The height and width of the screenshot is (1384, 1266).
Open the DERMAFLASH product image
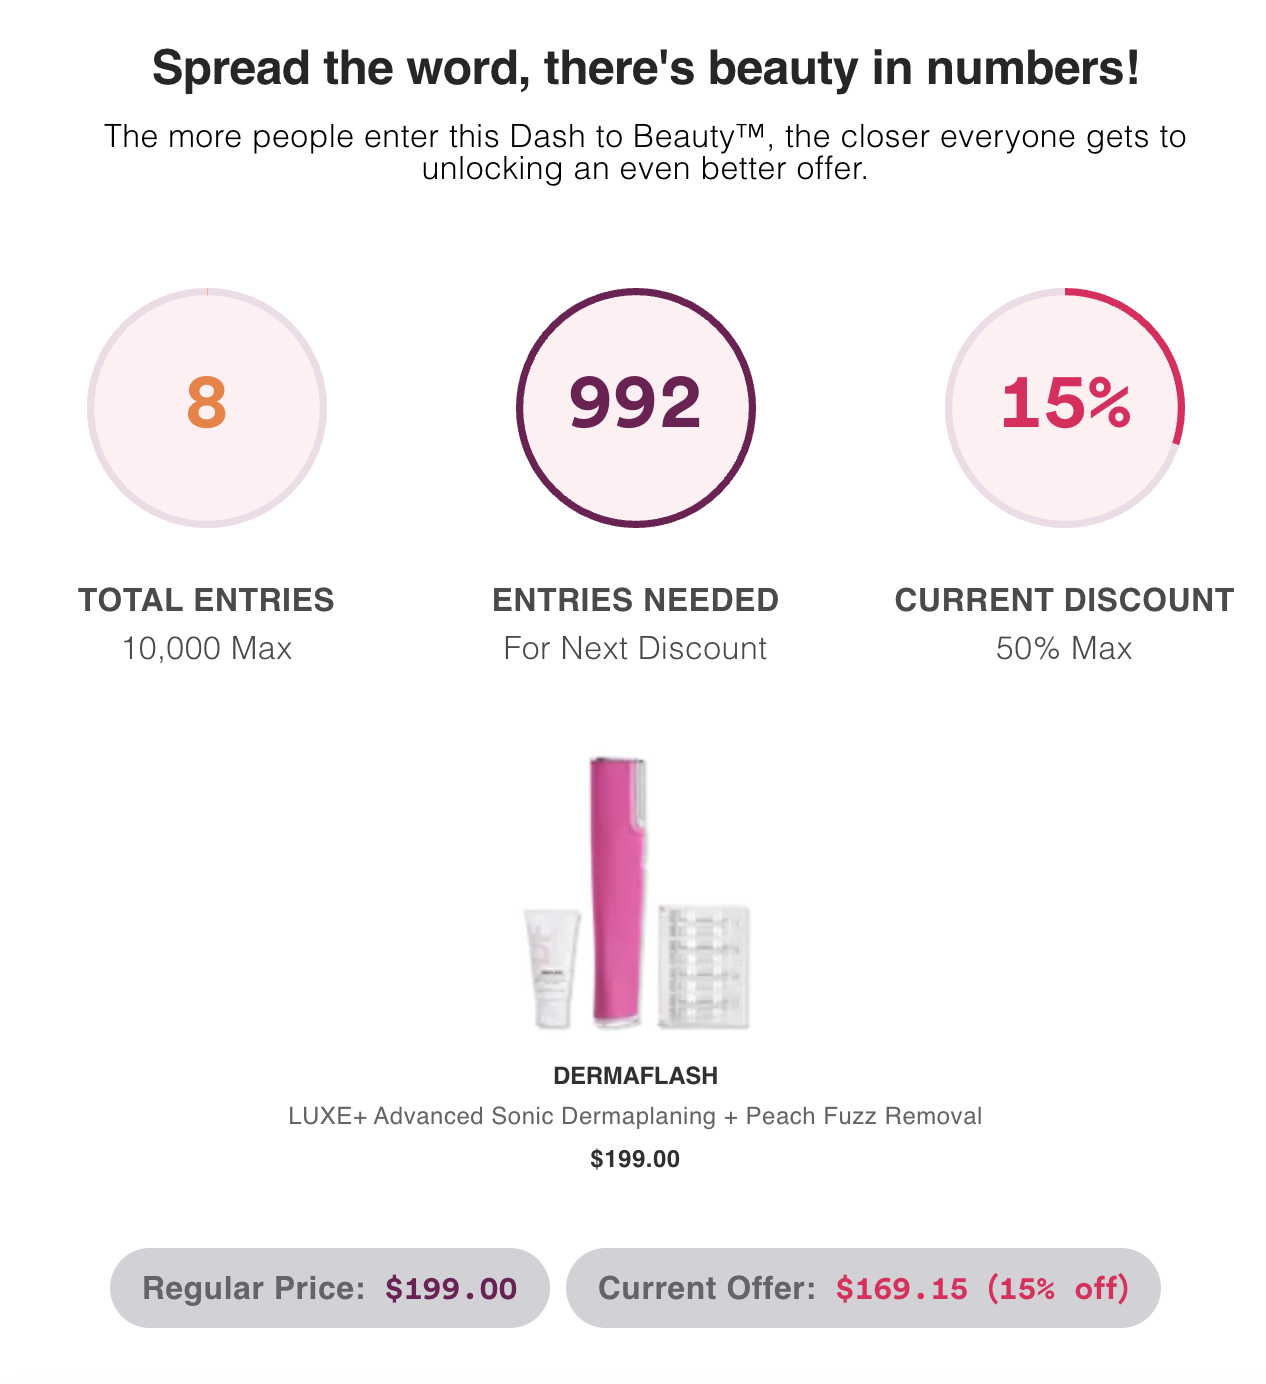pos(636,893)
